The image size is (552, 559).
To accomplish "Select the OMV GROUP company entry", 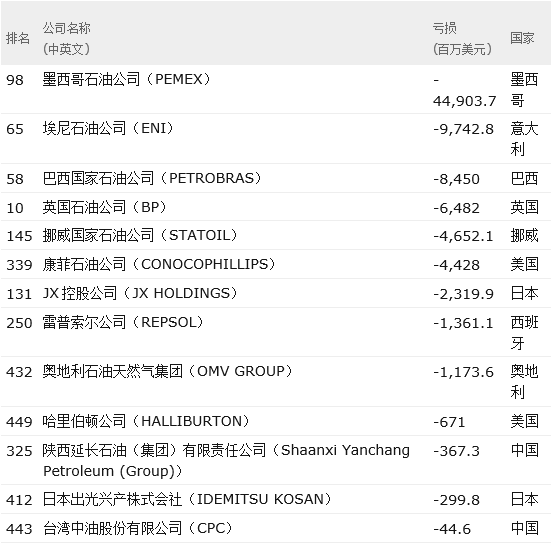I will [x=168, y=371].
